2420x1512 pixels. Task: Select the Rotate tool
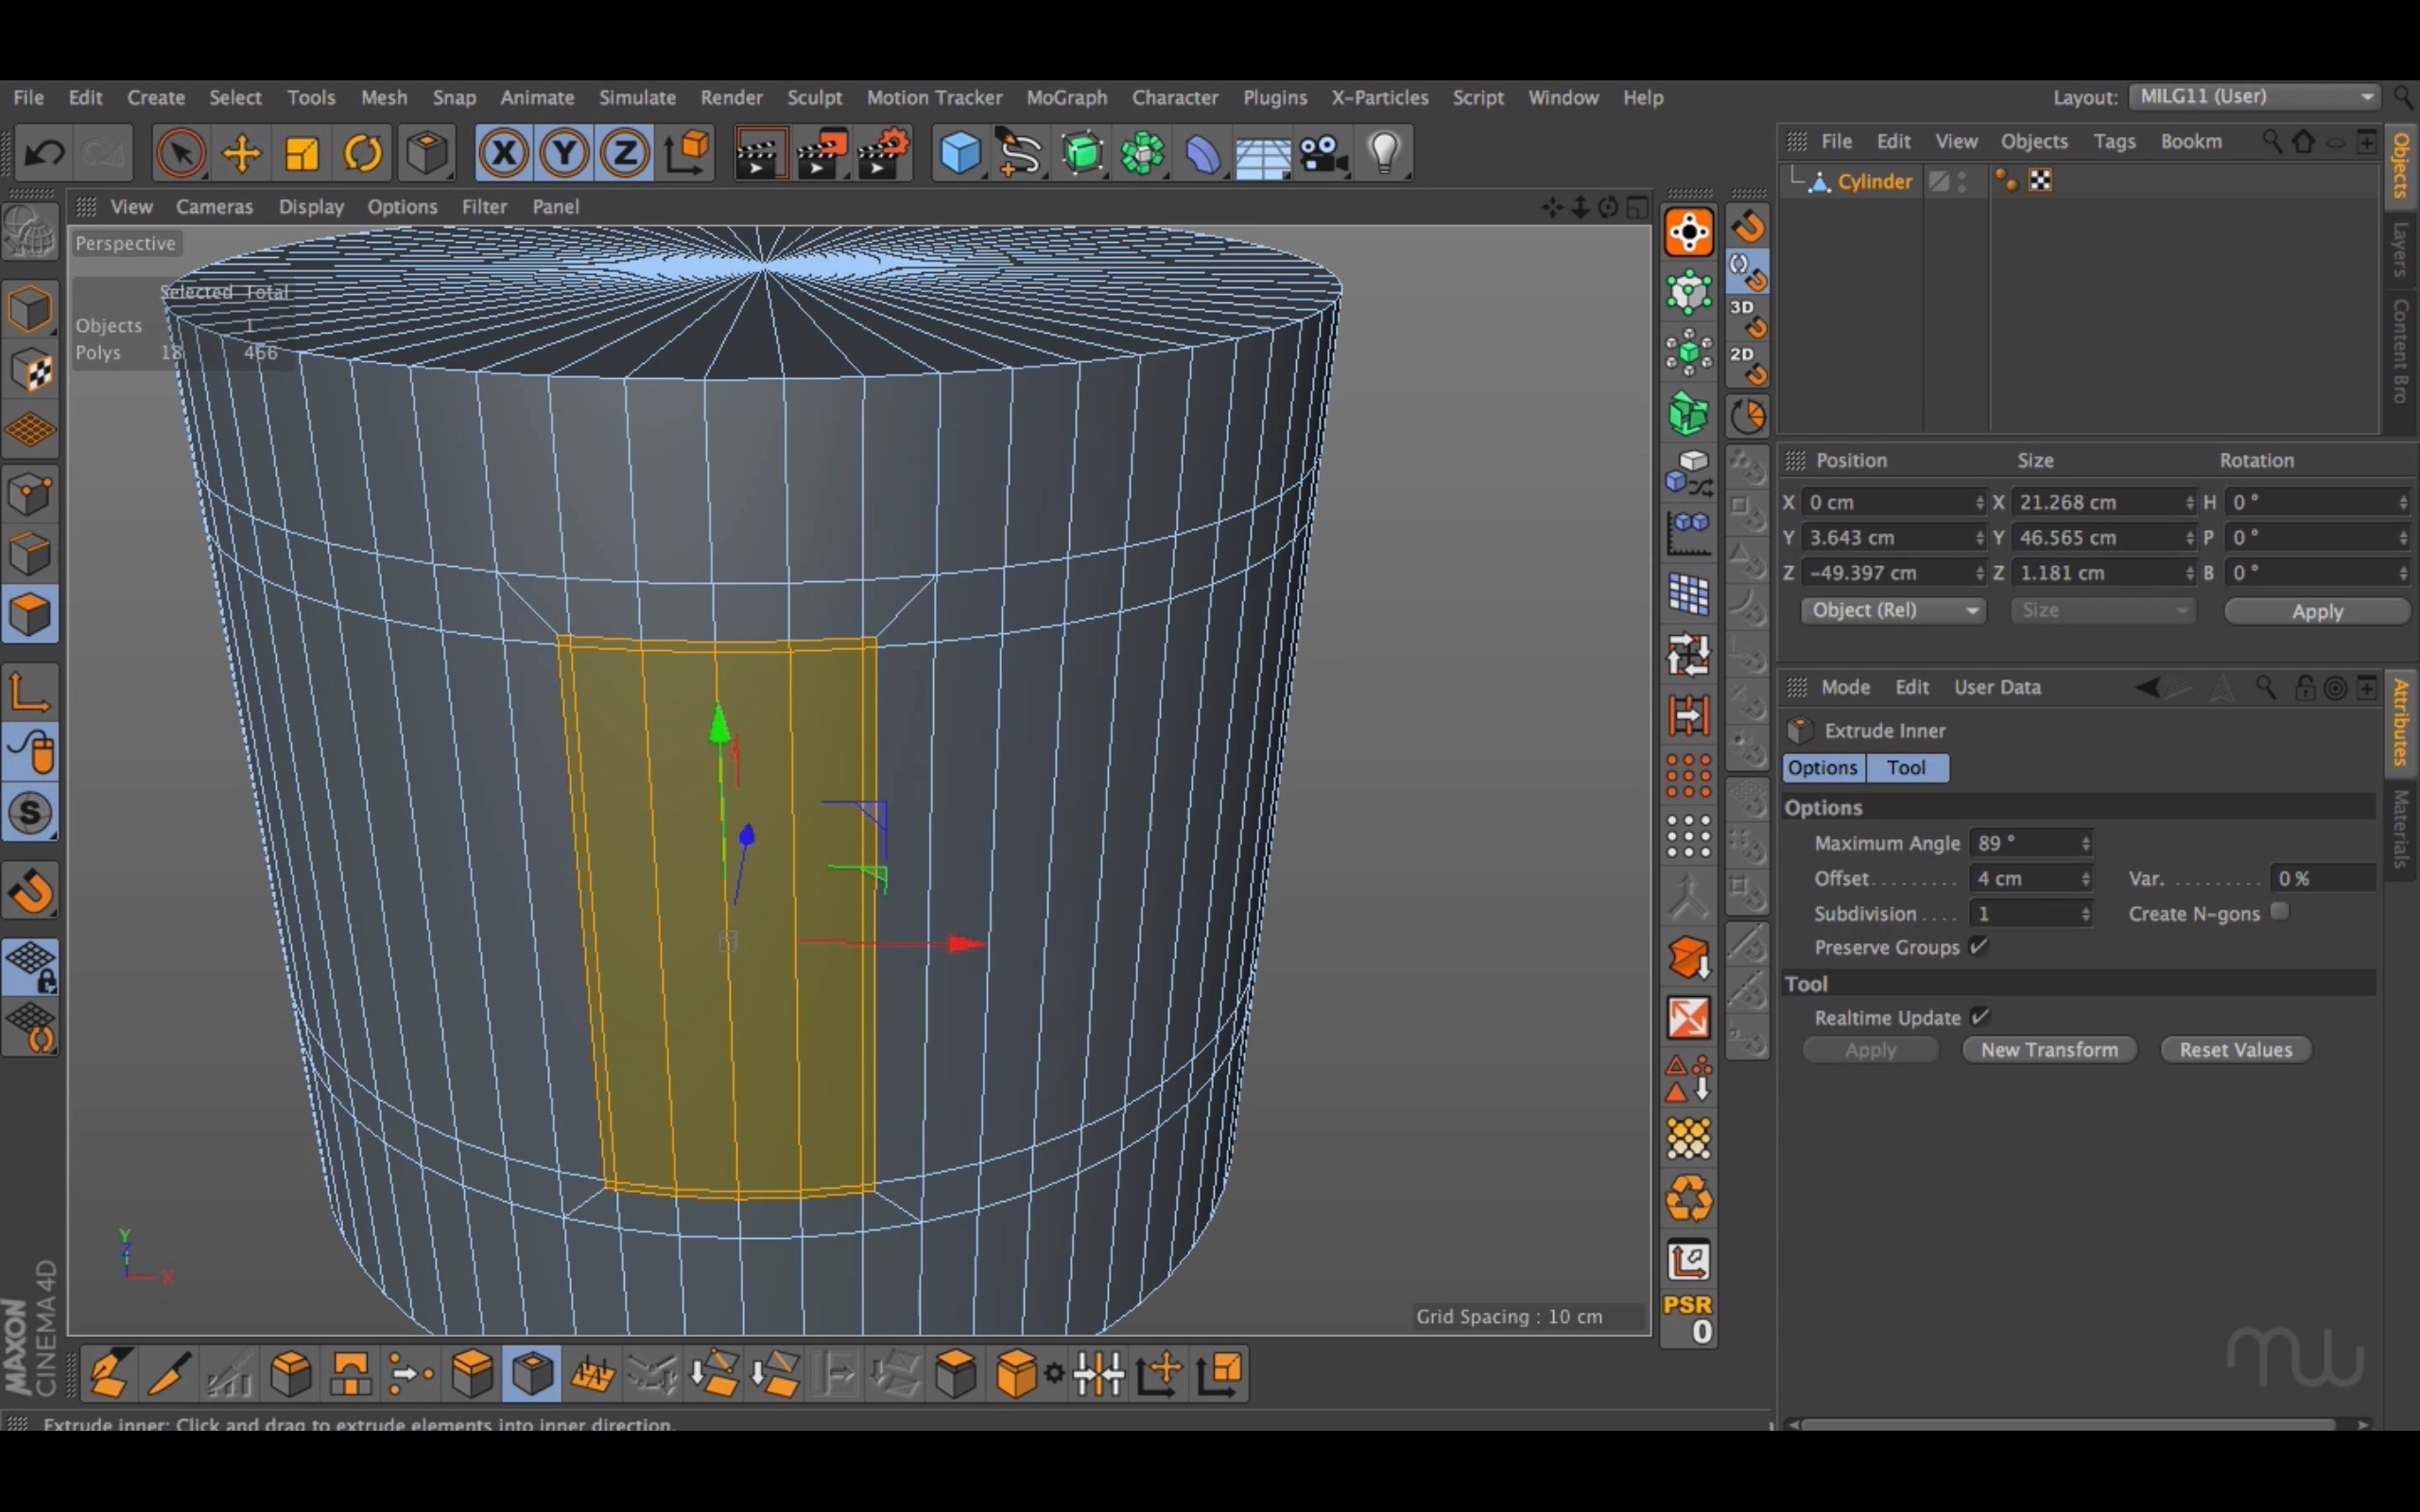click(x=363, y=153)
